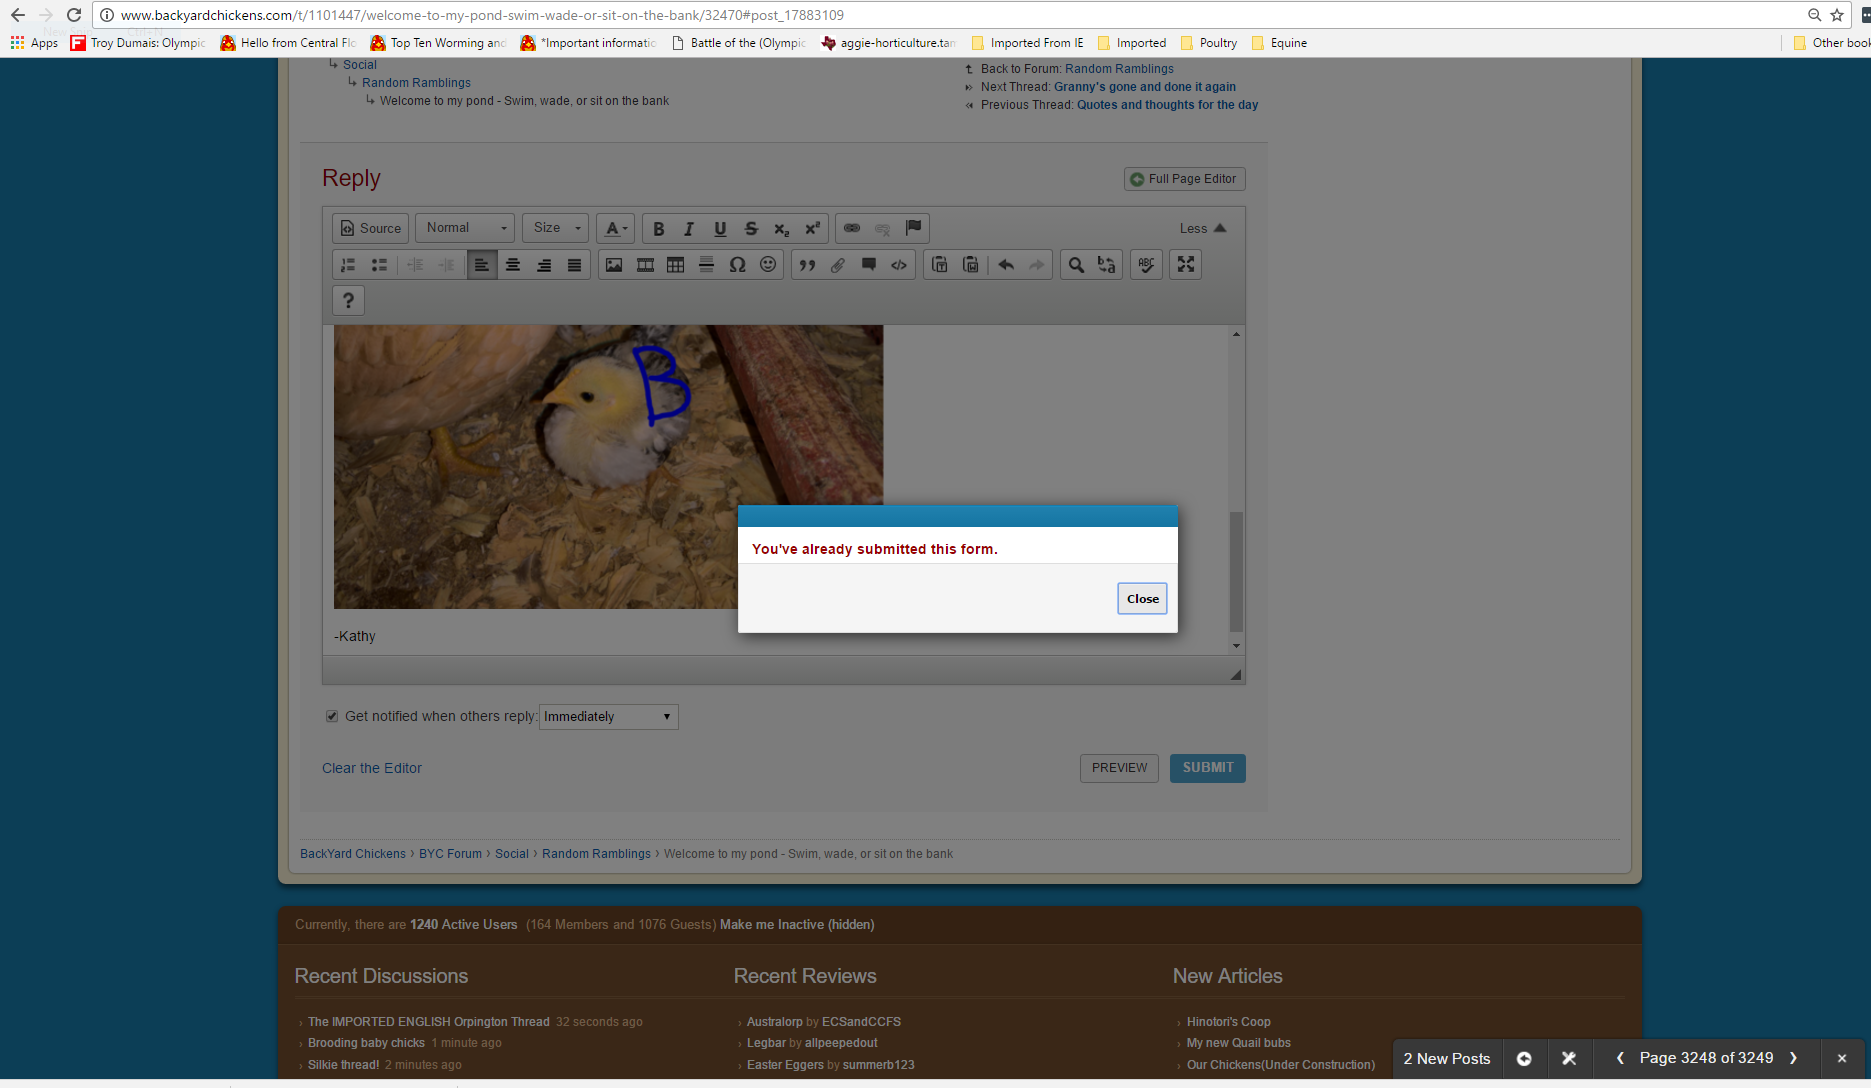This screenshot has width=1871, height=1088.
Task: Toggle italic text formatting
Action: [x=689, y=229]
